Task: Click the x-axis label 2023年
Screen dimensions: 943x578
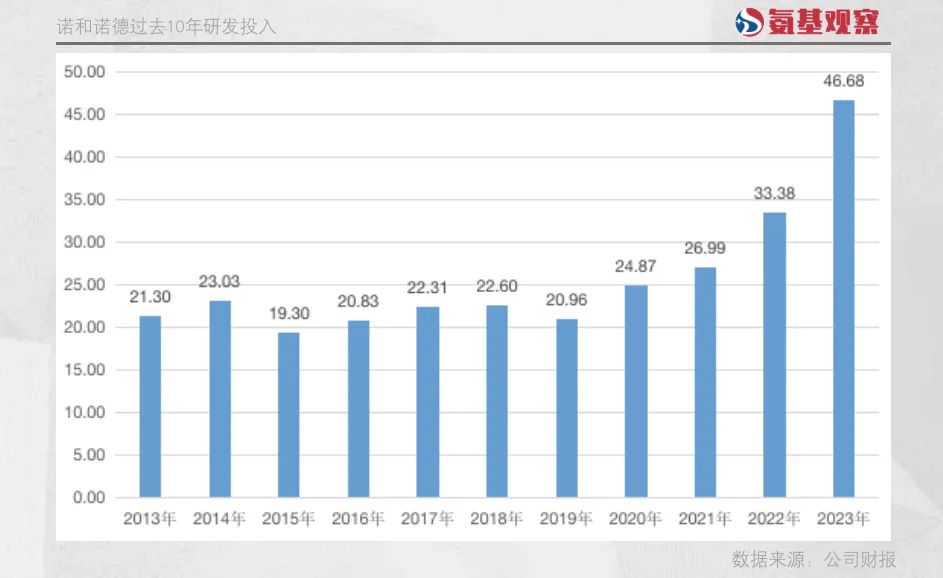Action: pos(844,518)
